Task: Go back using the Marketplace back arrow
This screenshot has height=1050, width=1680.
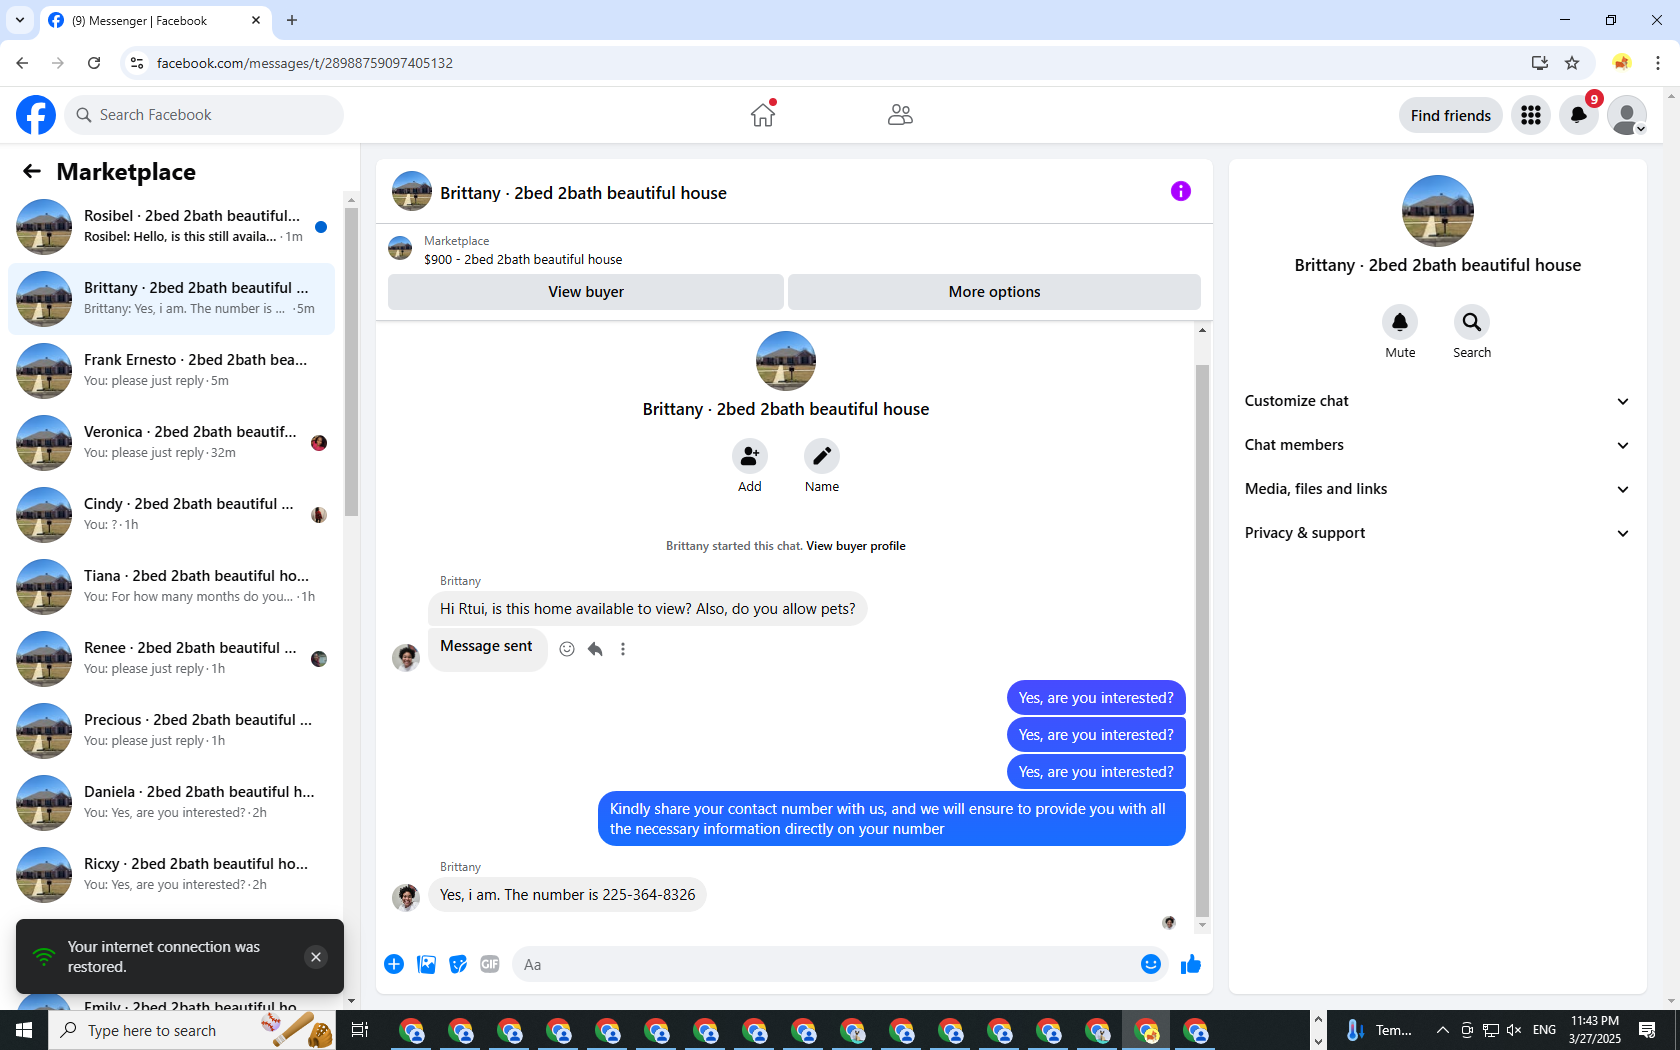Action: click(32, 171)
